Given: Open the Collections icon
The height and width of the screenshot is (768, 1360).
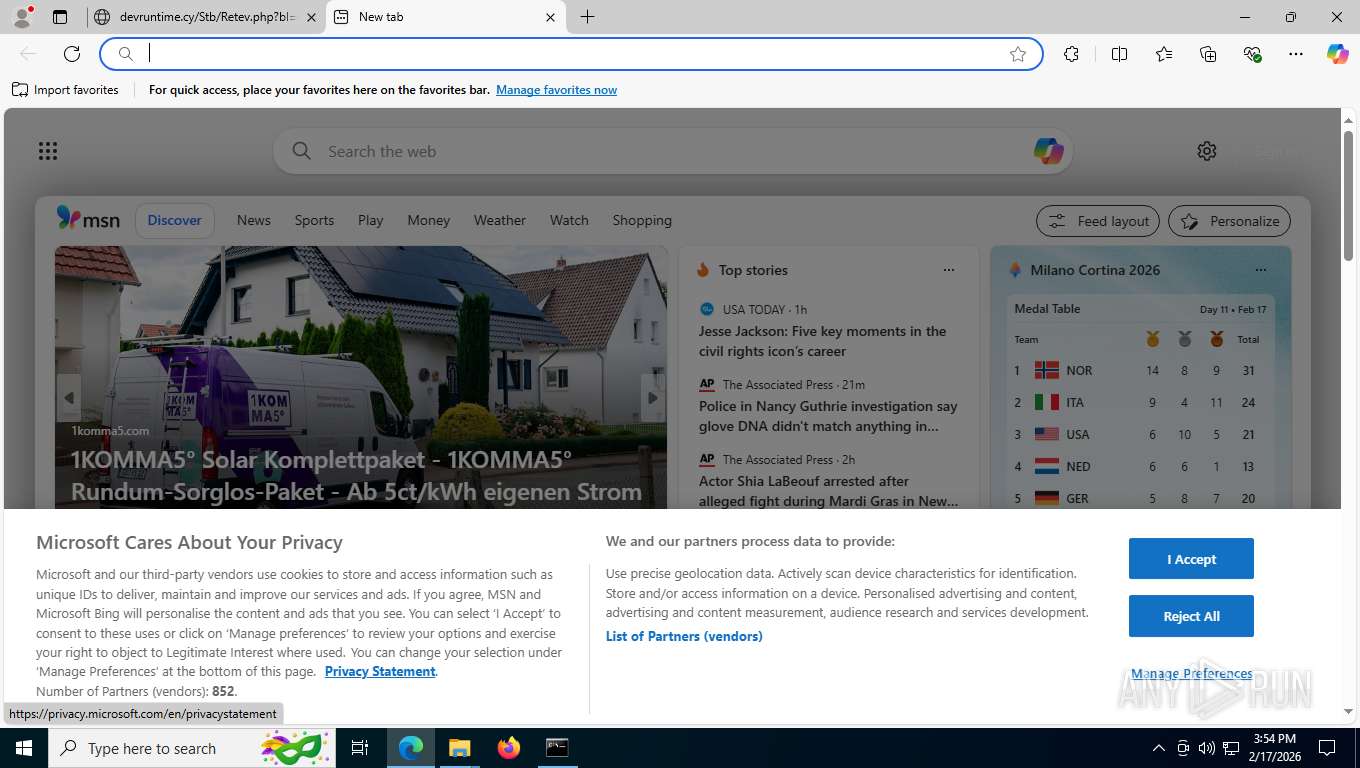Looking at the screenshot, I should [x=1208, y=54].
